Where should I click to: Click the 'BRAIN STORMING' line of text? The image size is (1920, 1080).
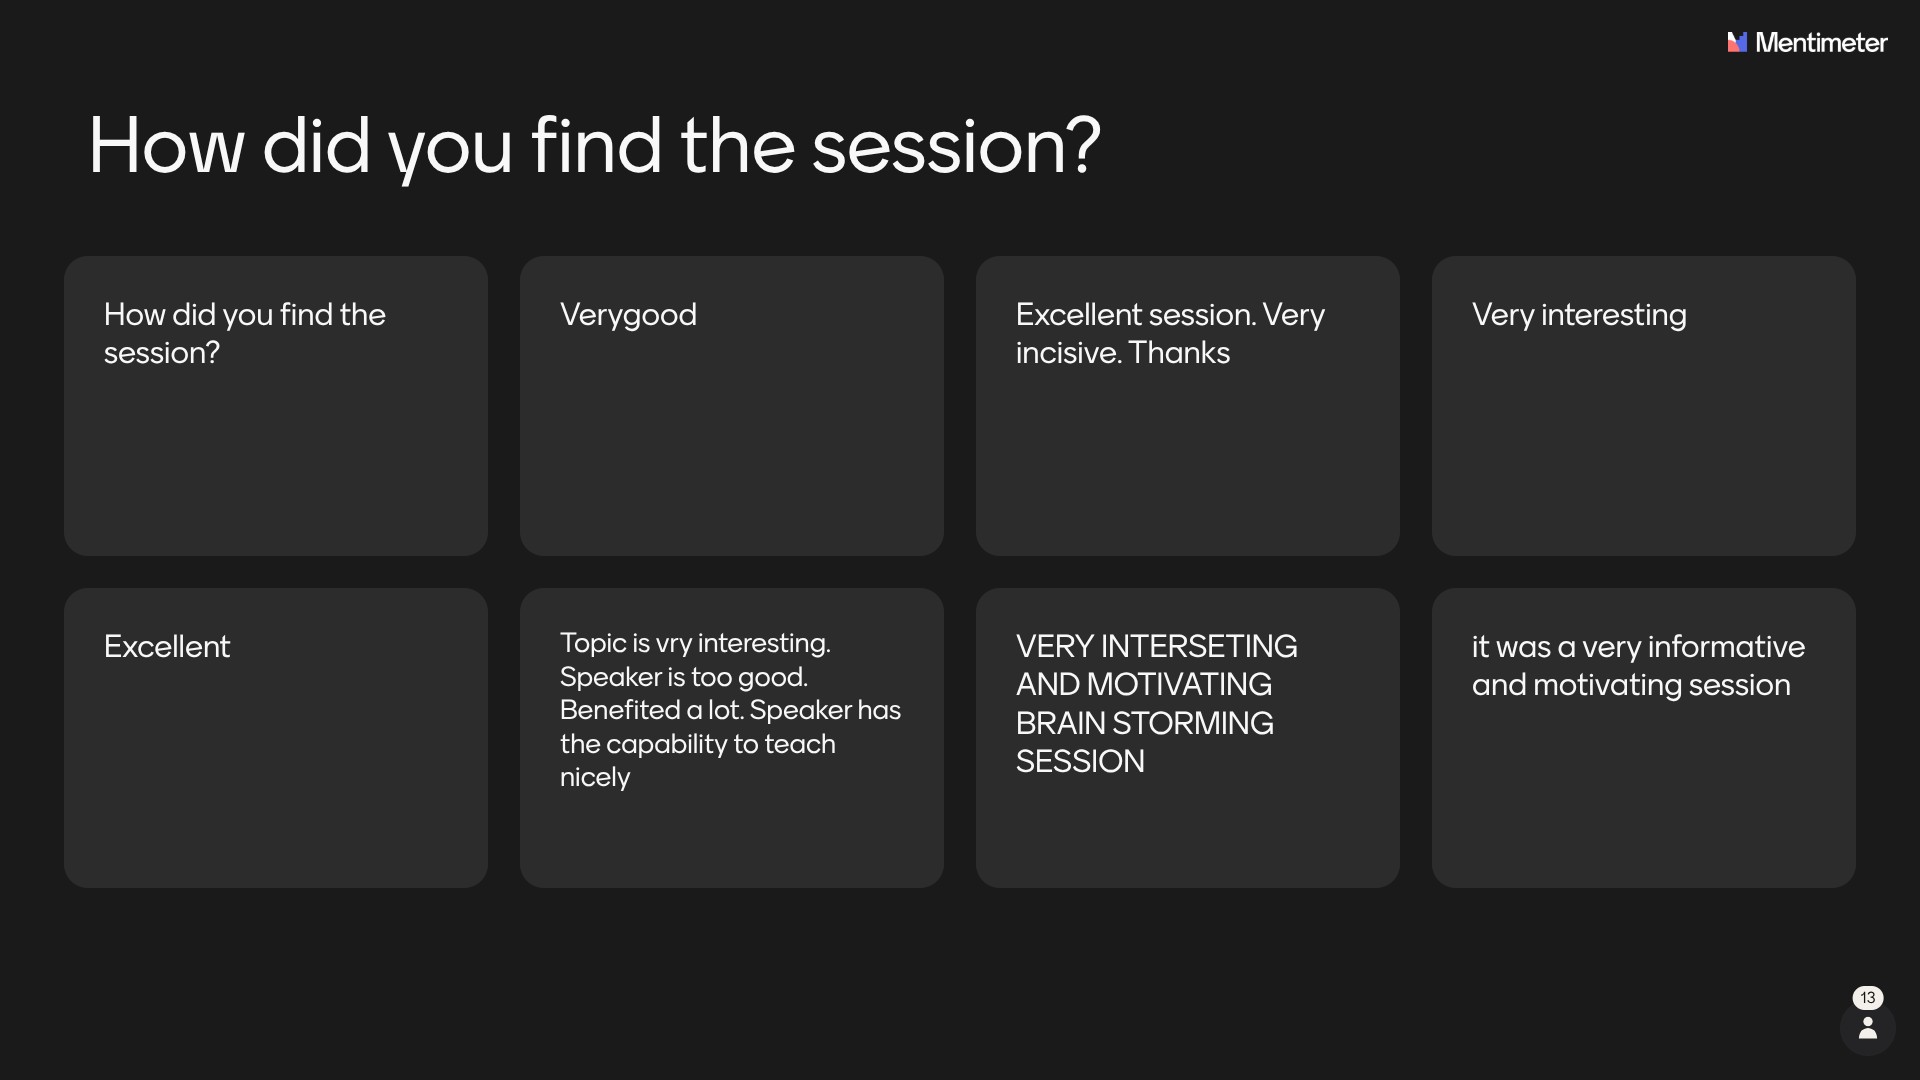click(1144, 723)
